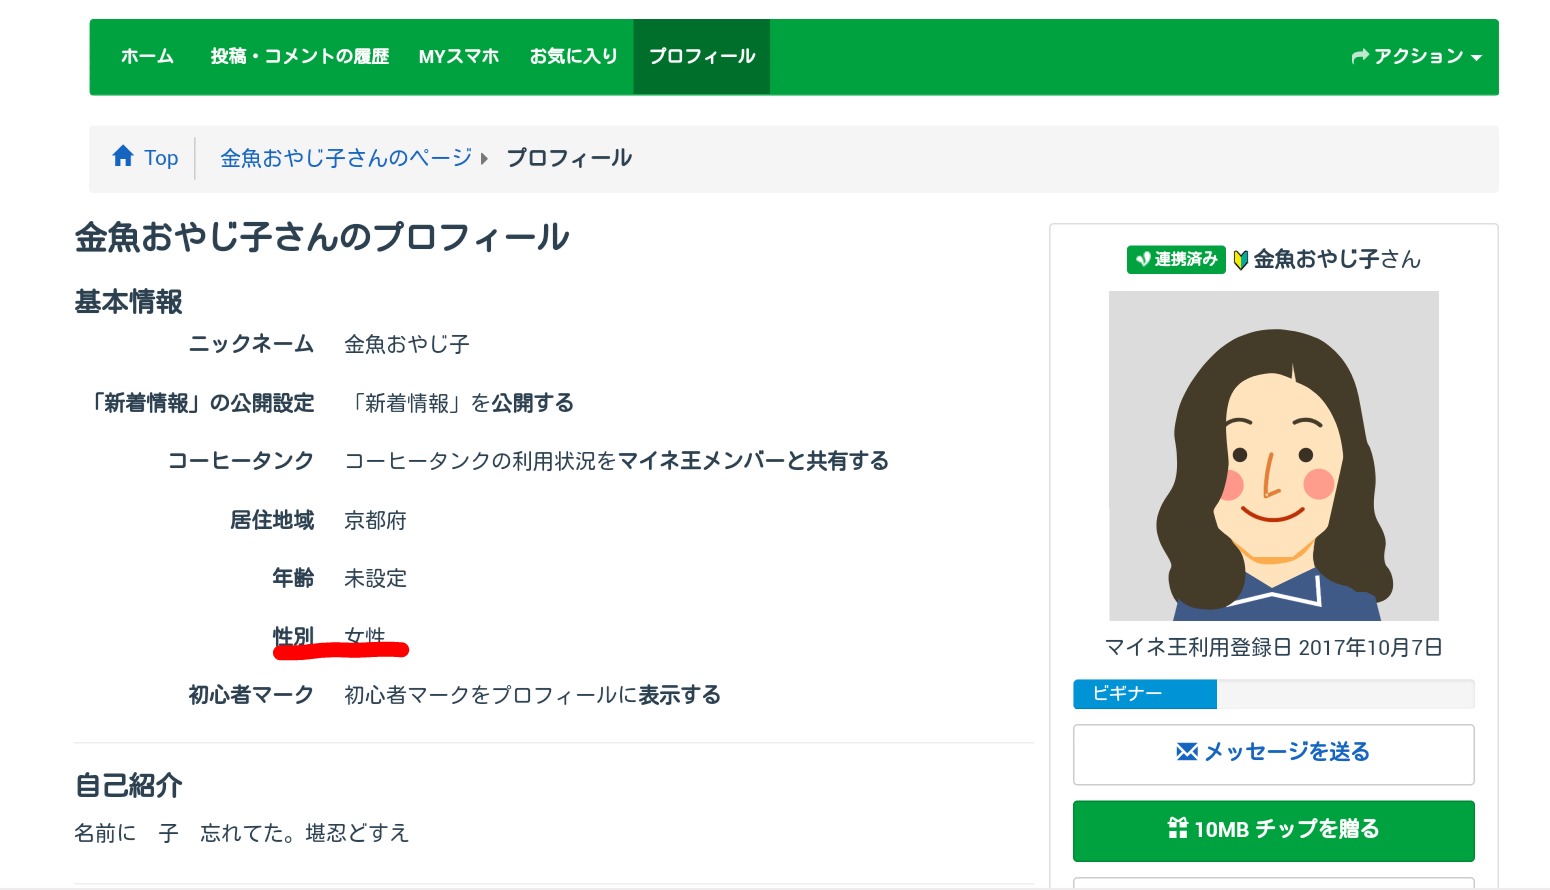Click the Top breadcrumb link
1550x890 pixels.
click(161, 158)
